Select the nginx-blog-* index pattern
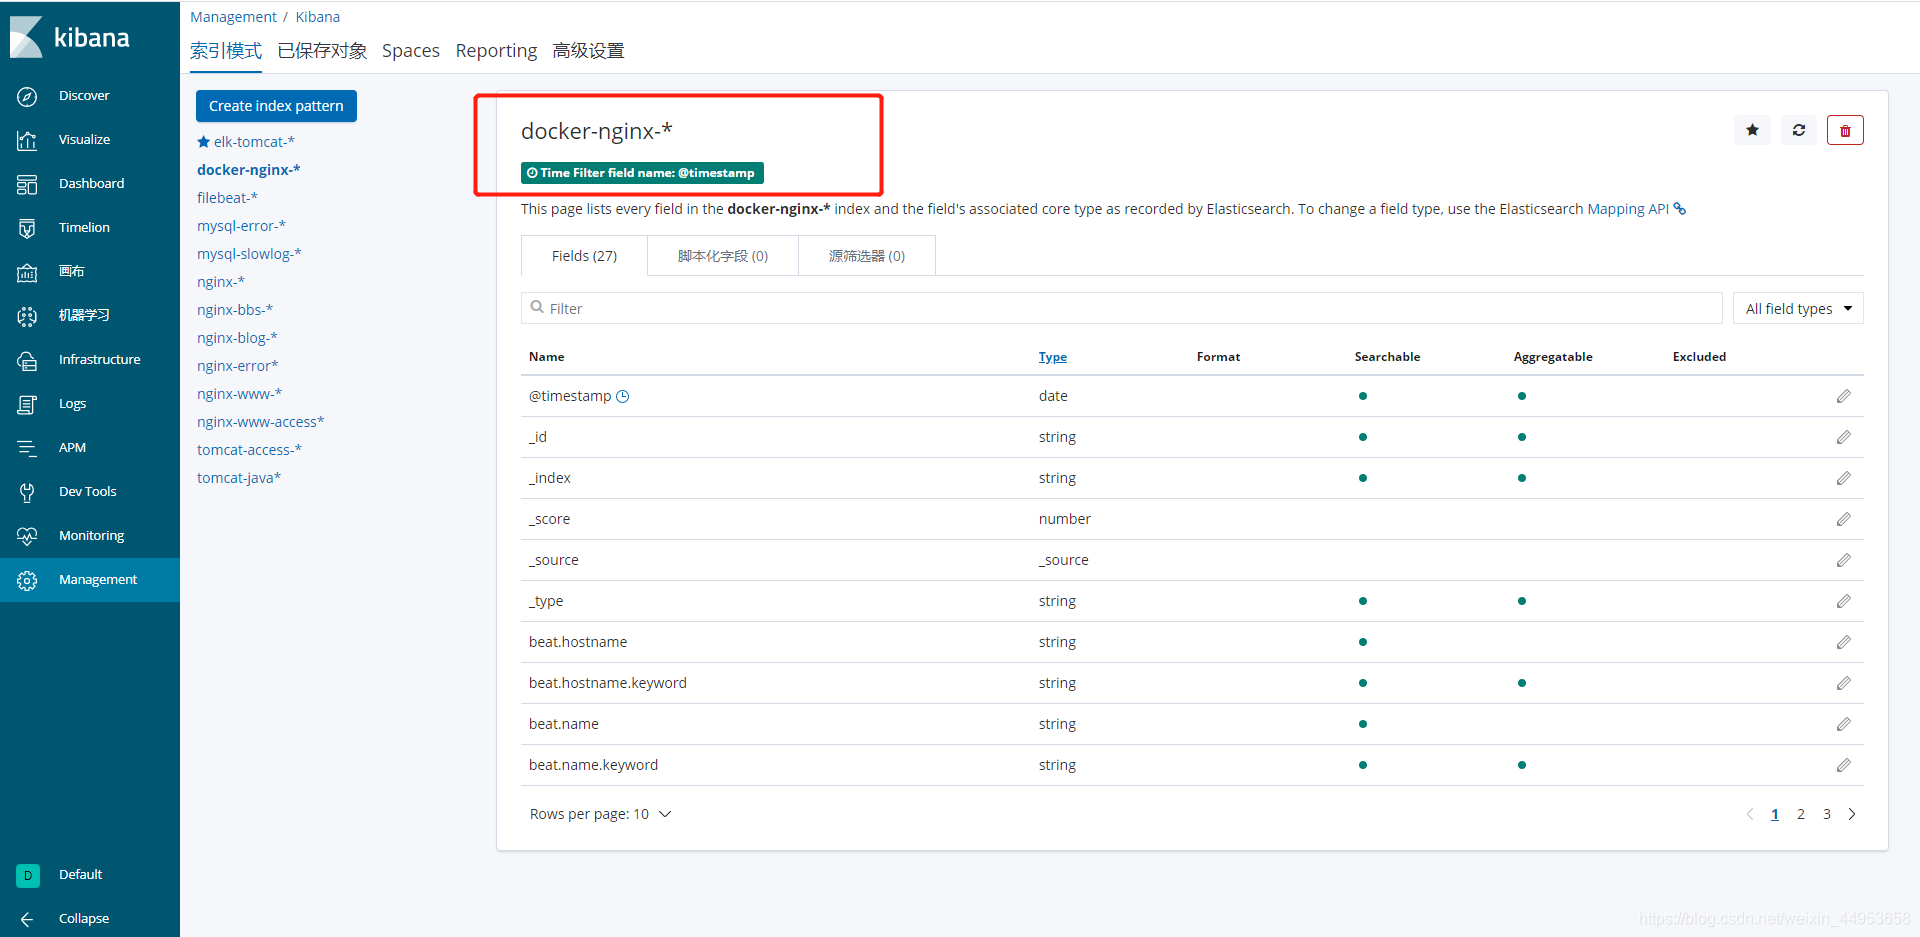The image size is (1920, 937). tap(237, 338)
